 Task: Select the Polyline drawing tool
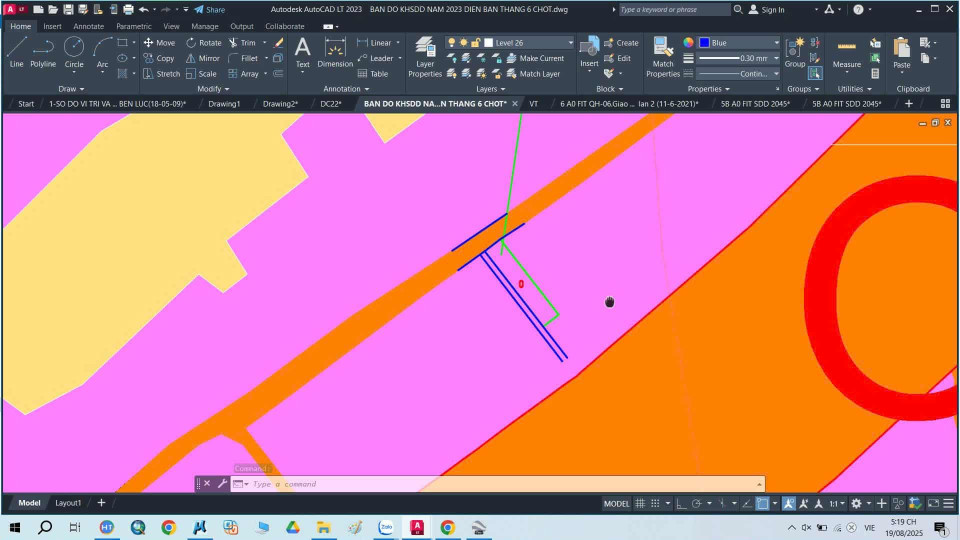tap(43, 51)
